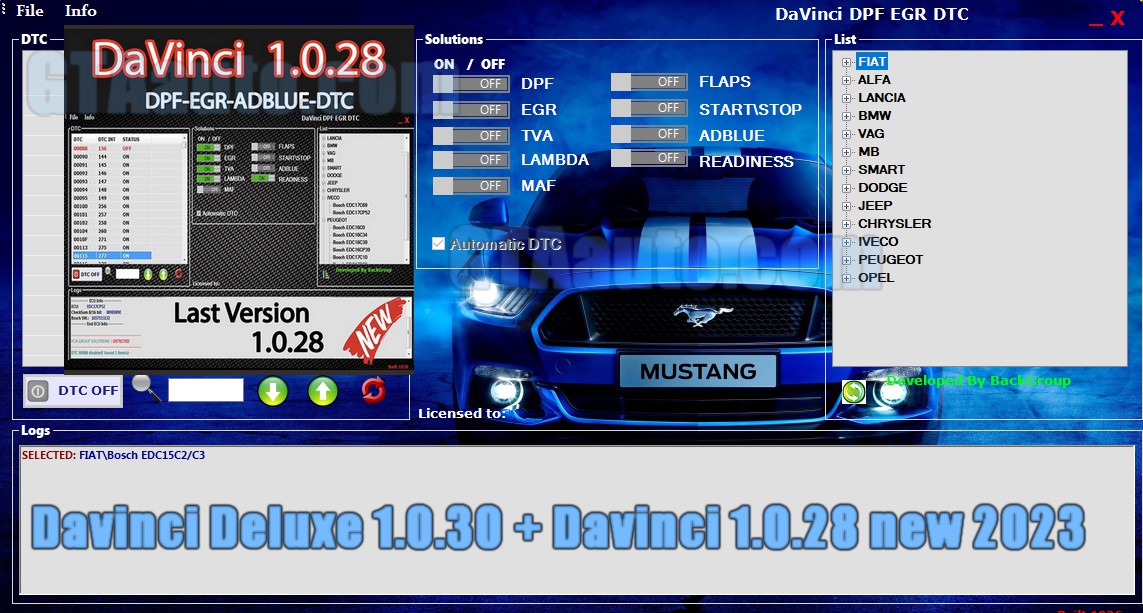Image resolution: width=1143 pixels, height=613 pixels.
Task: Click the green down arrow button
Action: pos(273,391)
